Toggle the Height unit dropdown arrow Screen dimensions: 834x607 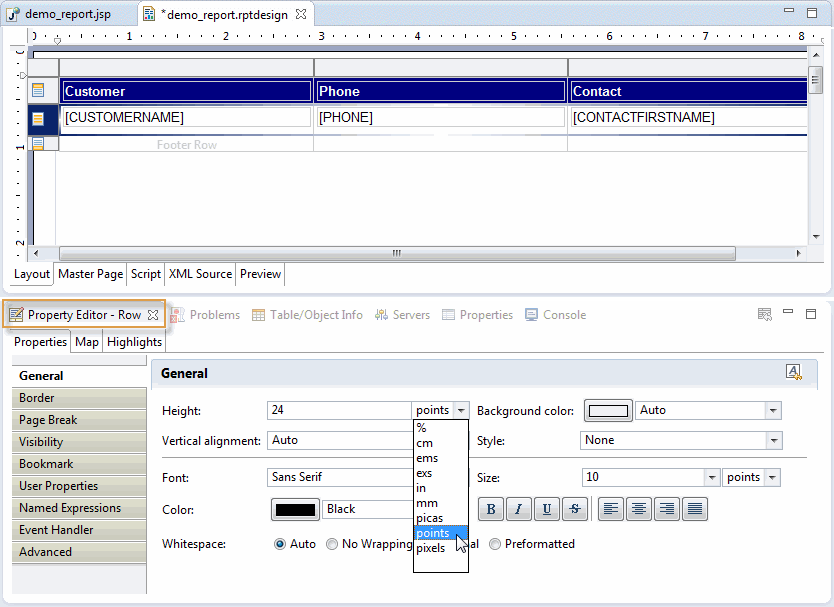coord(461,410)
